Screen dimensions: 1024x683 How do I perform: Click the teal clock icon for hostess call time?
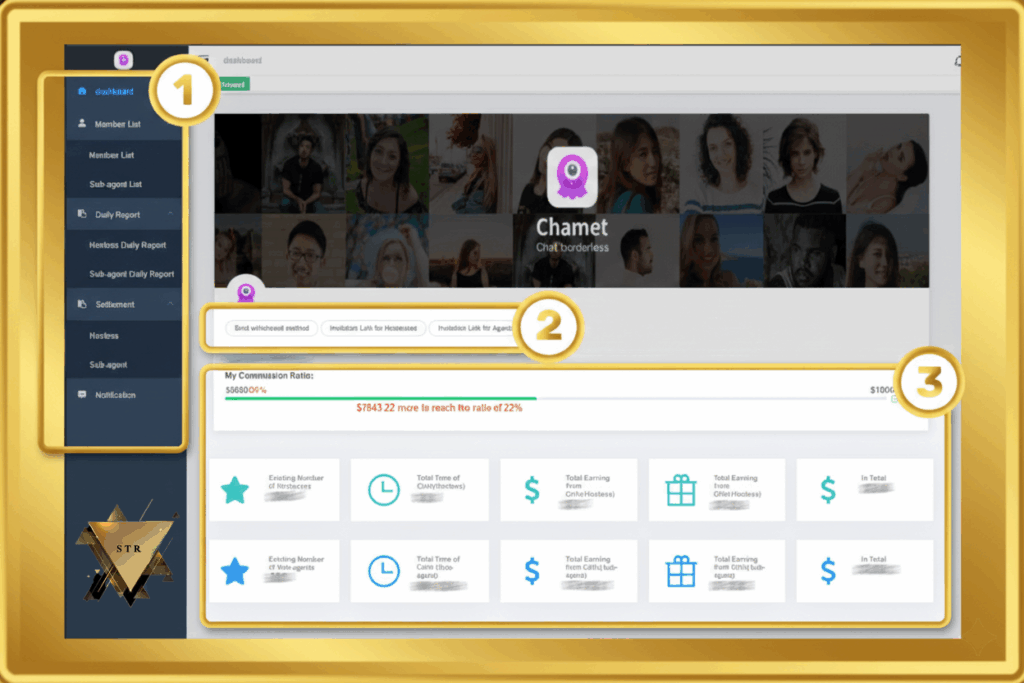pos(383,490)
